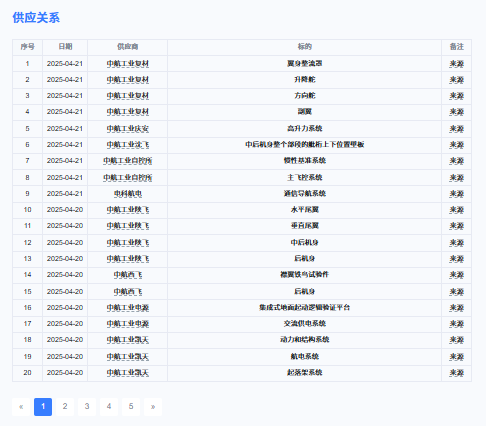The width and height of the screenshot is (486, 426).
Task: Click supplier 电科航电 in row 9
Action: click(x=128, y=194)
